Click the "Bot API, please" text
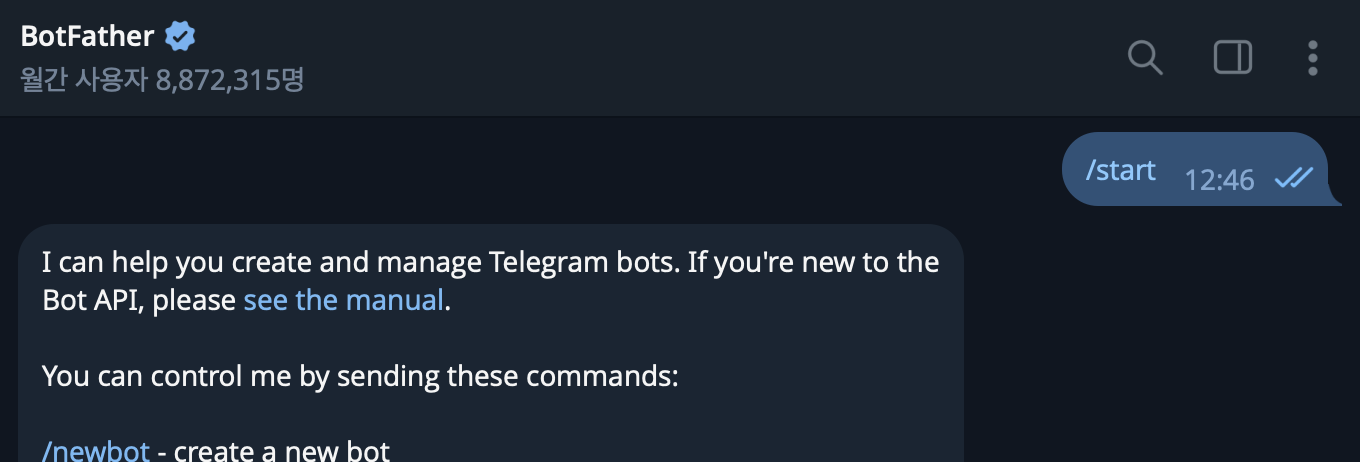The image size is (1360, 462). point(139,300)
